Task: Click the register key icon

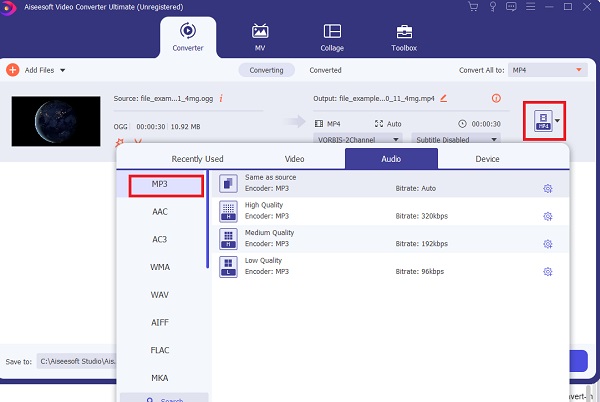Action: pos(493,7)
